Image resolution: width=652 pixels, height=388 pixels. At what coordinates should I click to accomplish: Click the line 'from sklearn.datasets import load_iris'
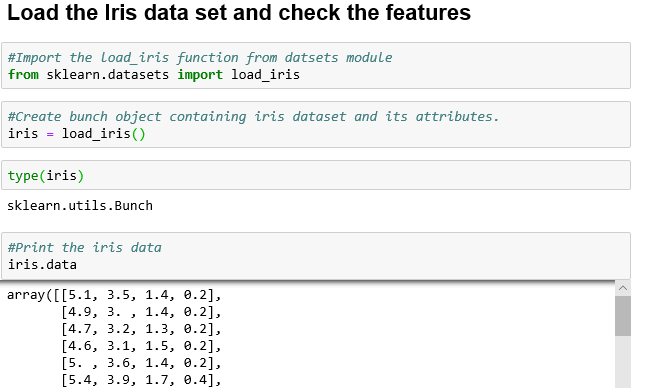point(154,75)
